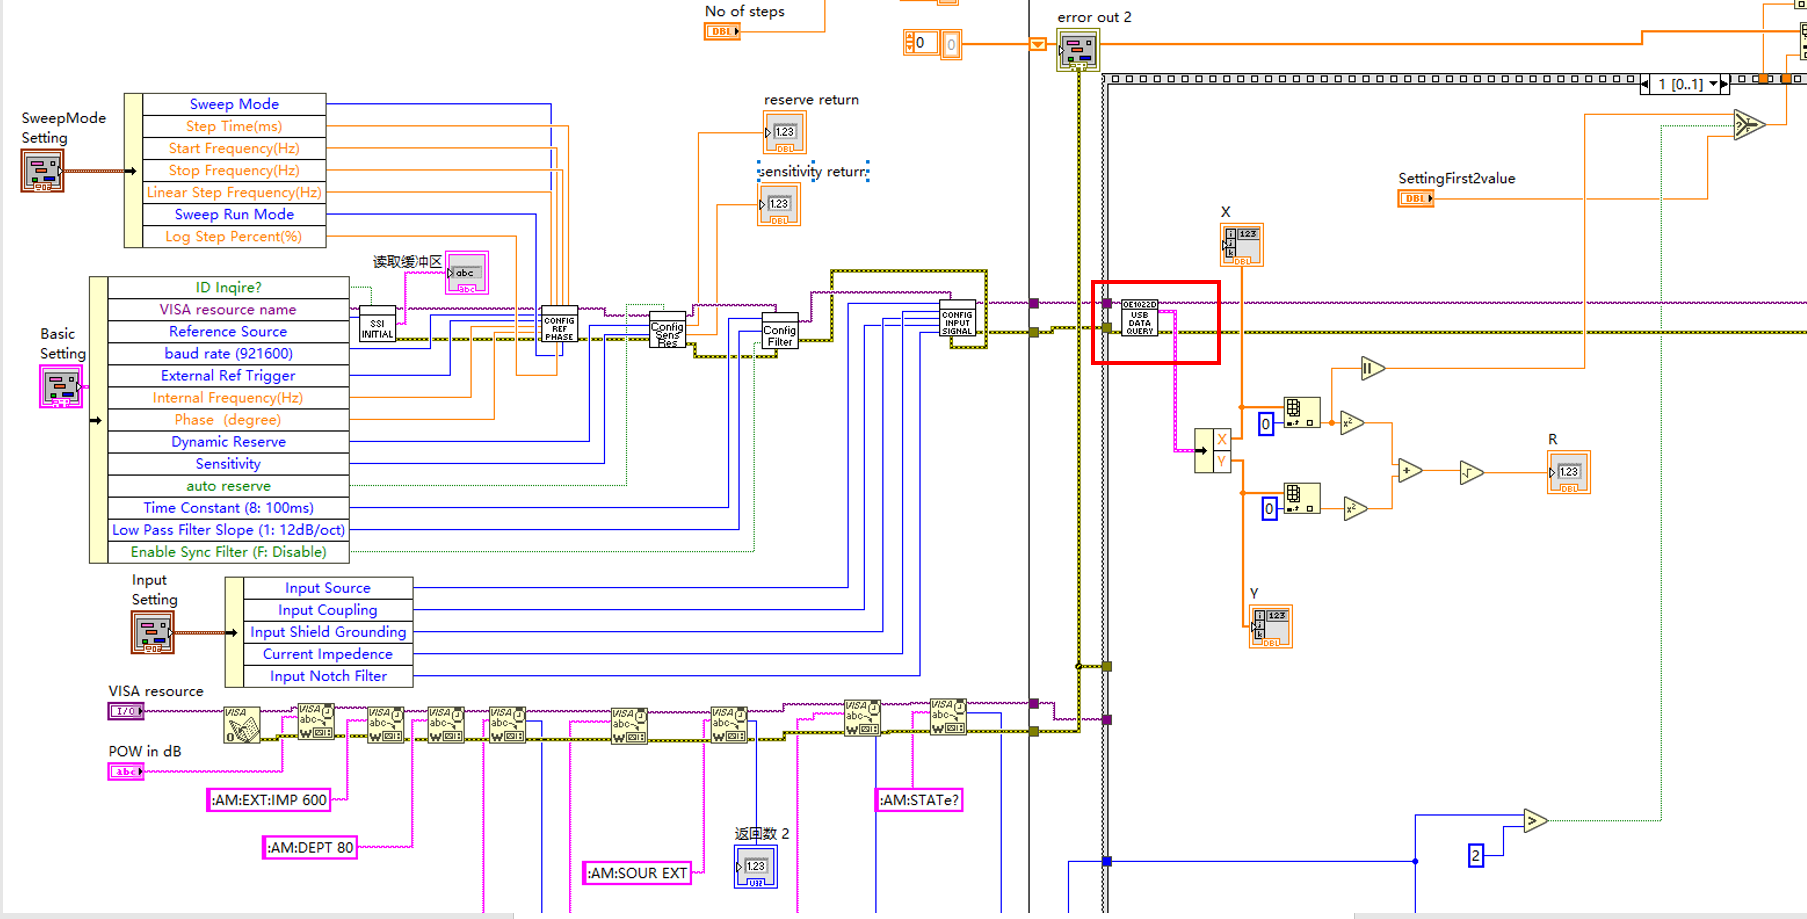Select the Input Setting cluster terminal
This screenshot has width=1807, height=919.
(153, 632)
